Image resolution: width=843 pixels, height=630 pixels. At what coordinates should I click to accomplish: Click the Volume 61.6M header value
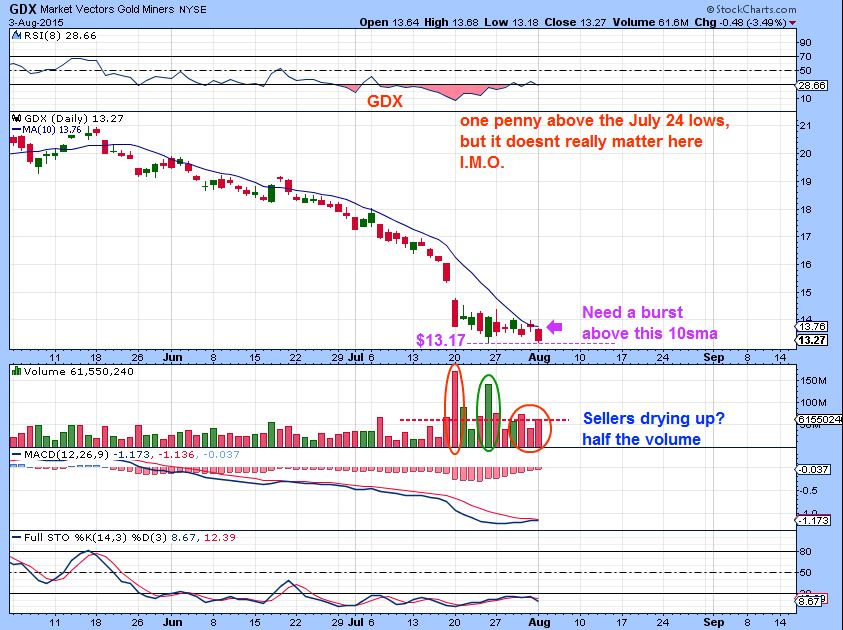pos(649,23)
